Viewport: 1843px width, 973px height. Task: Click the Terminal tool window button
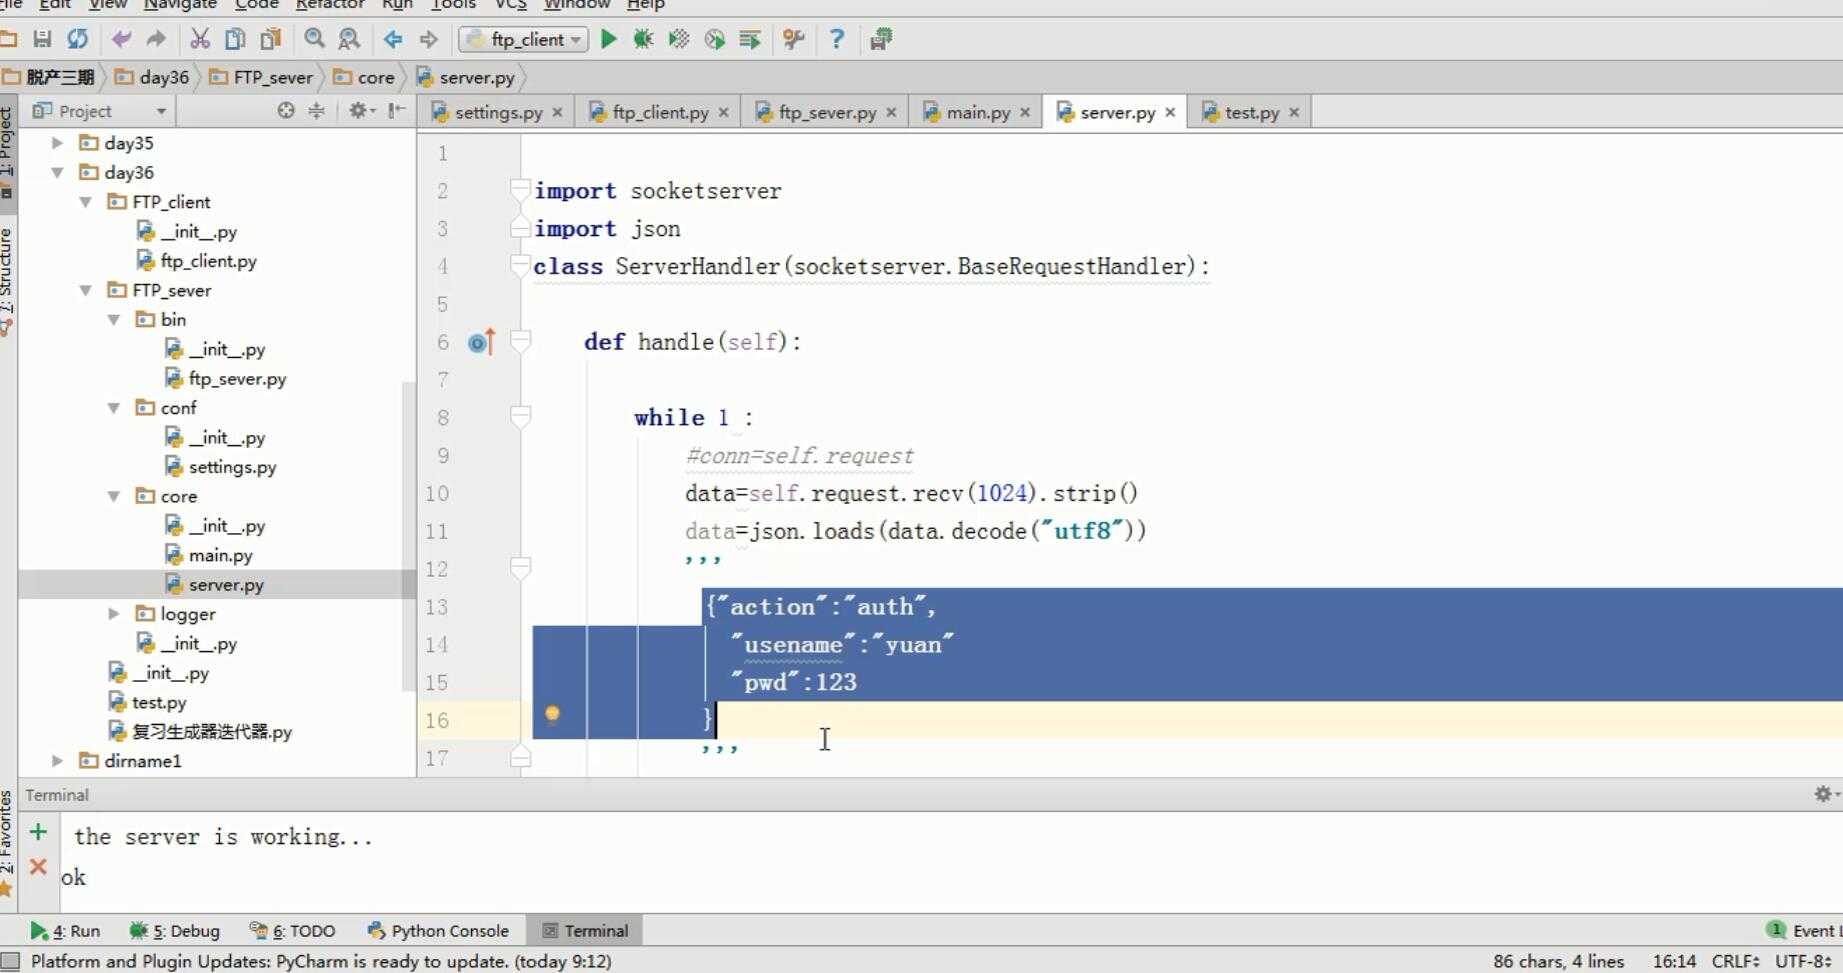(x=585, y=930)
